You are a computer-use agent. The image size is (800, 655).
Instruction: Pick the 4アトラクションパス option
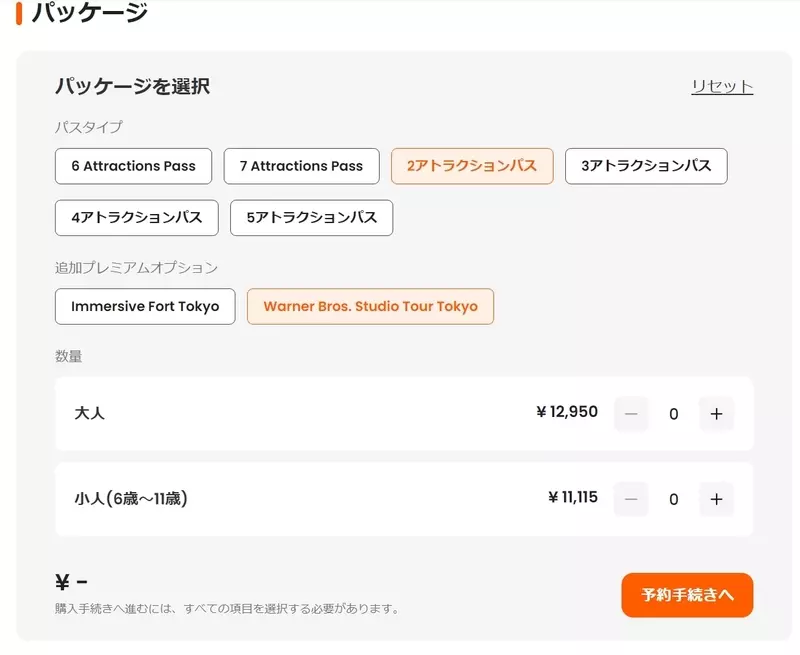[x=137, y=218]
